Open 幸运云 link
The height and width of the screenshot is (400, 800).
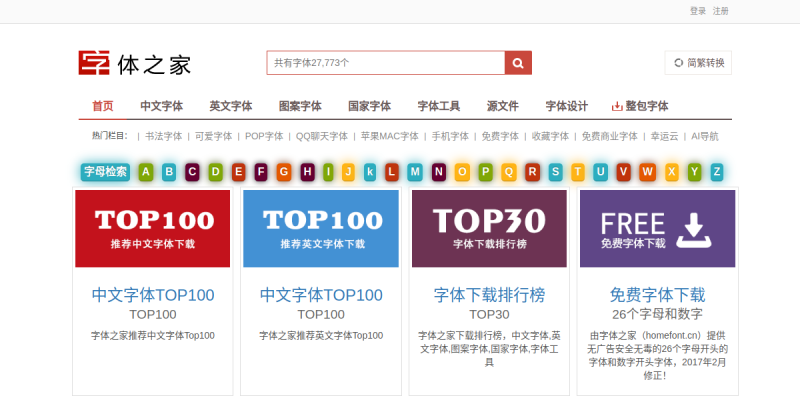coord(664,136)
